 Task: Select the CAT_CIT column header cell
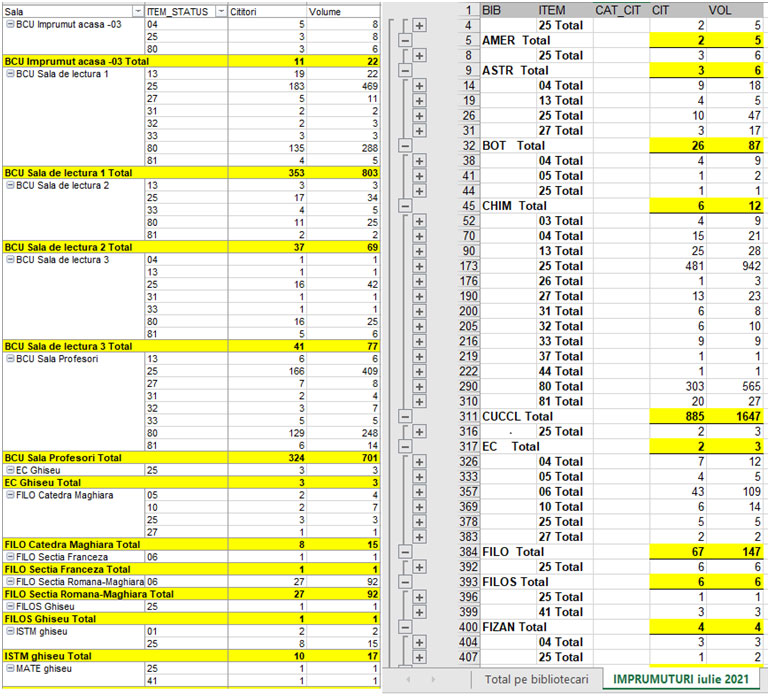[x=621, y=10]
